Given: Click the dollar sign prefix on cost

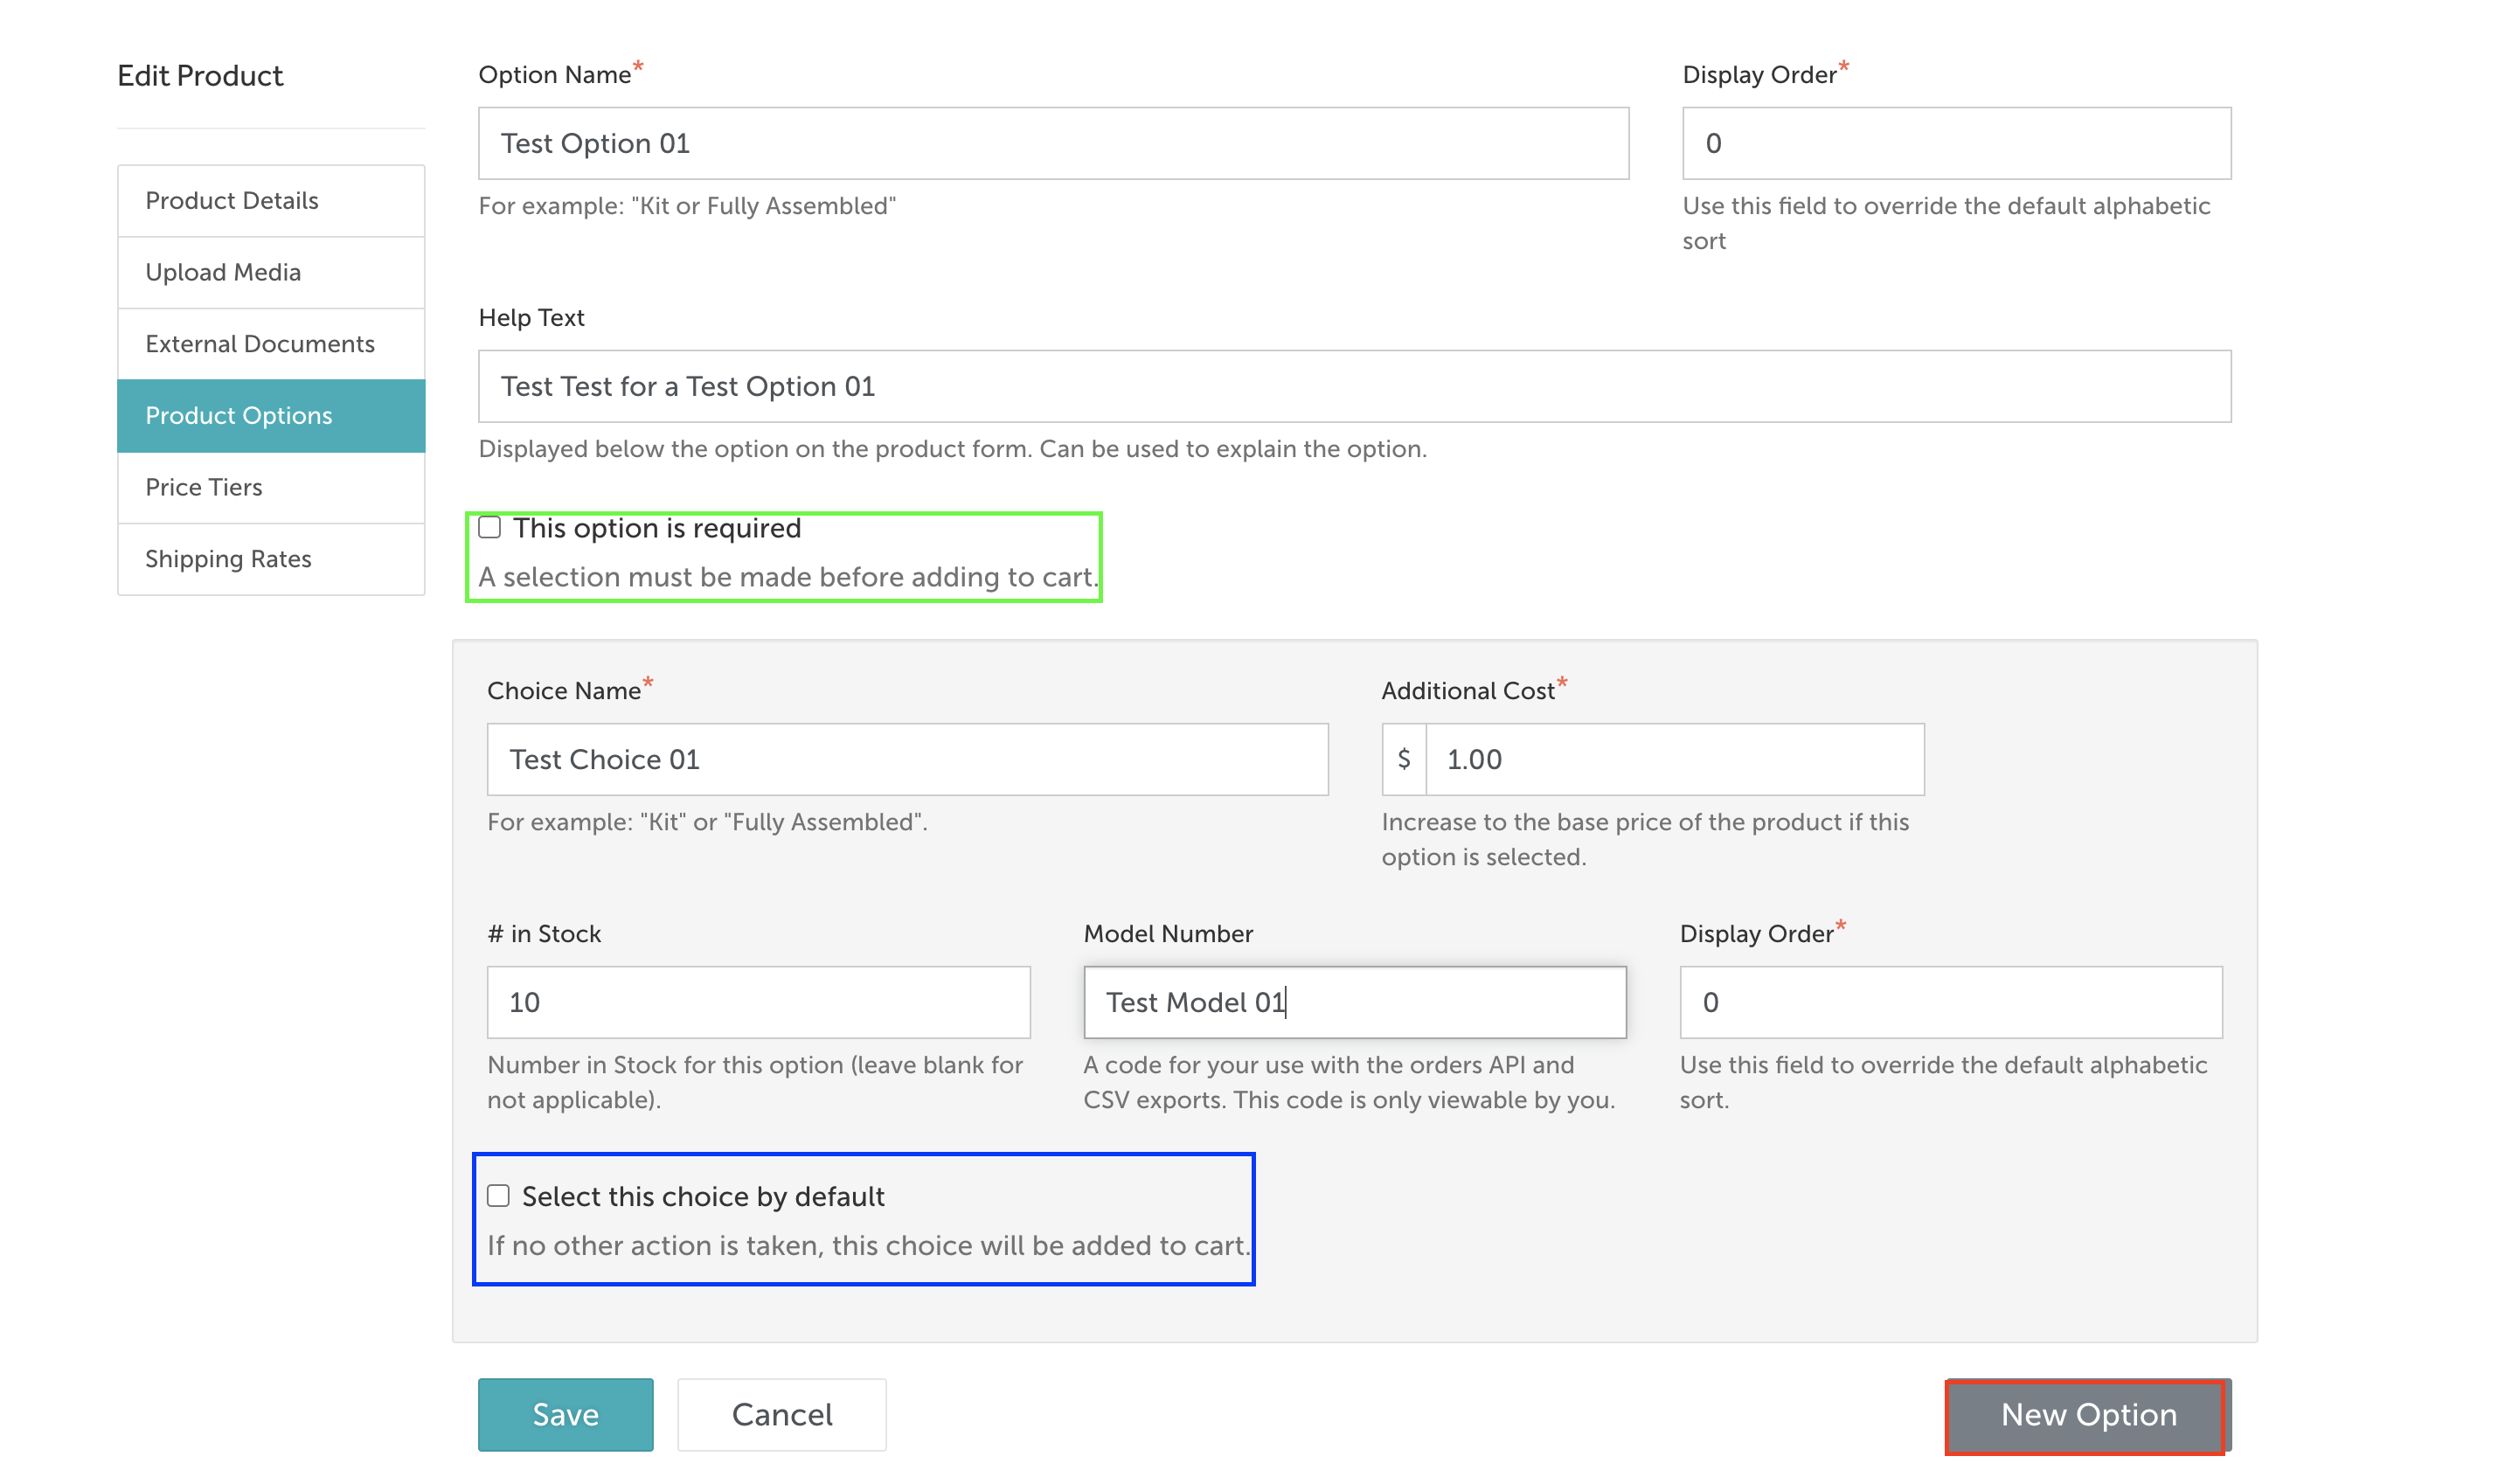Looking at the screenshot, I should 1403,759.
